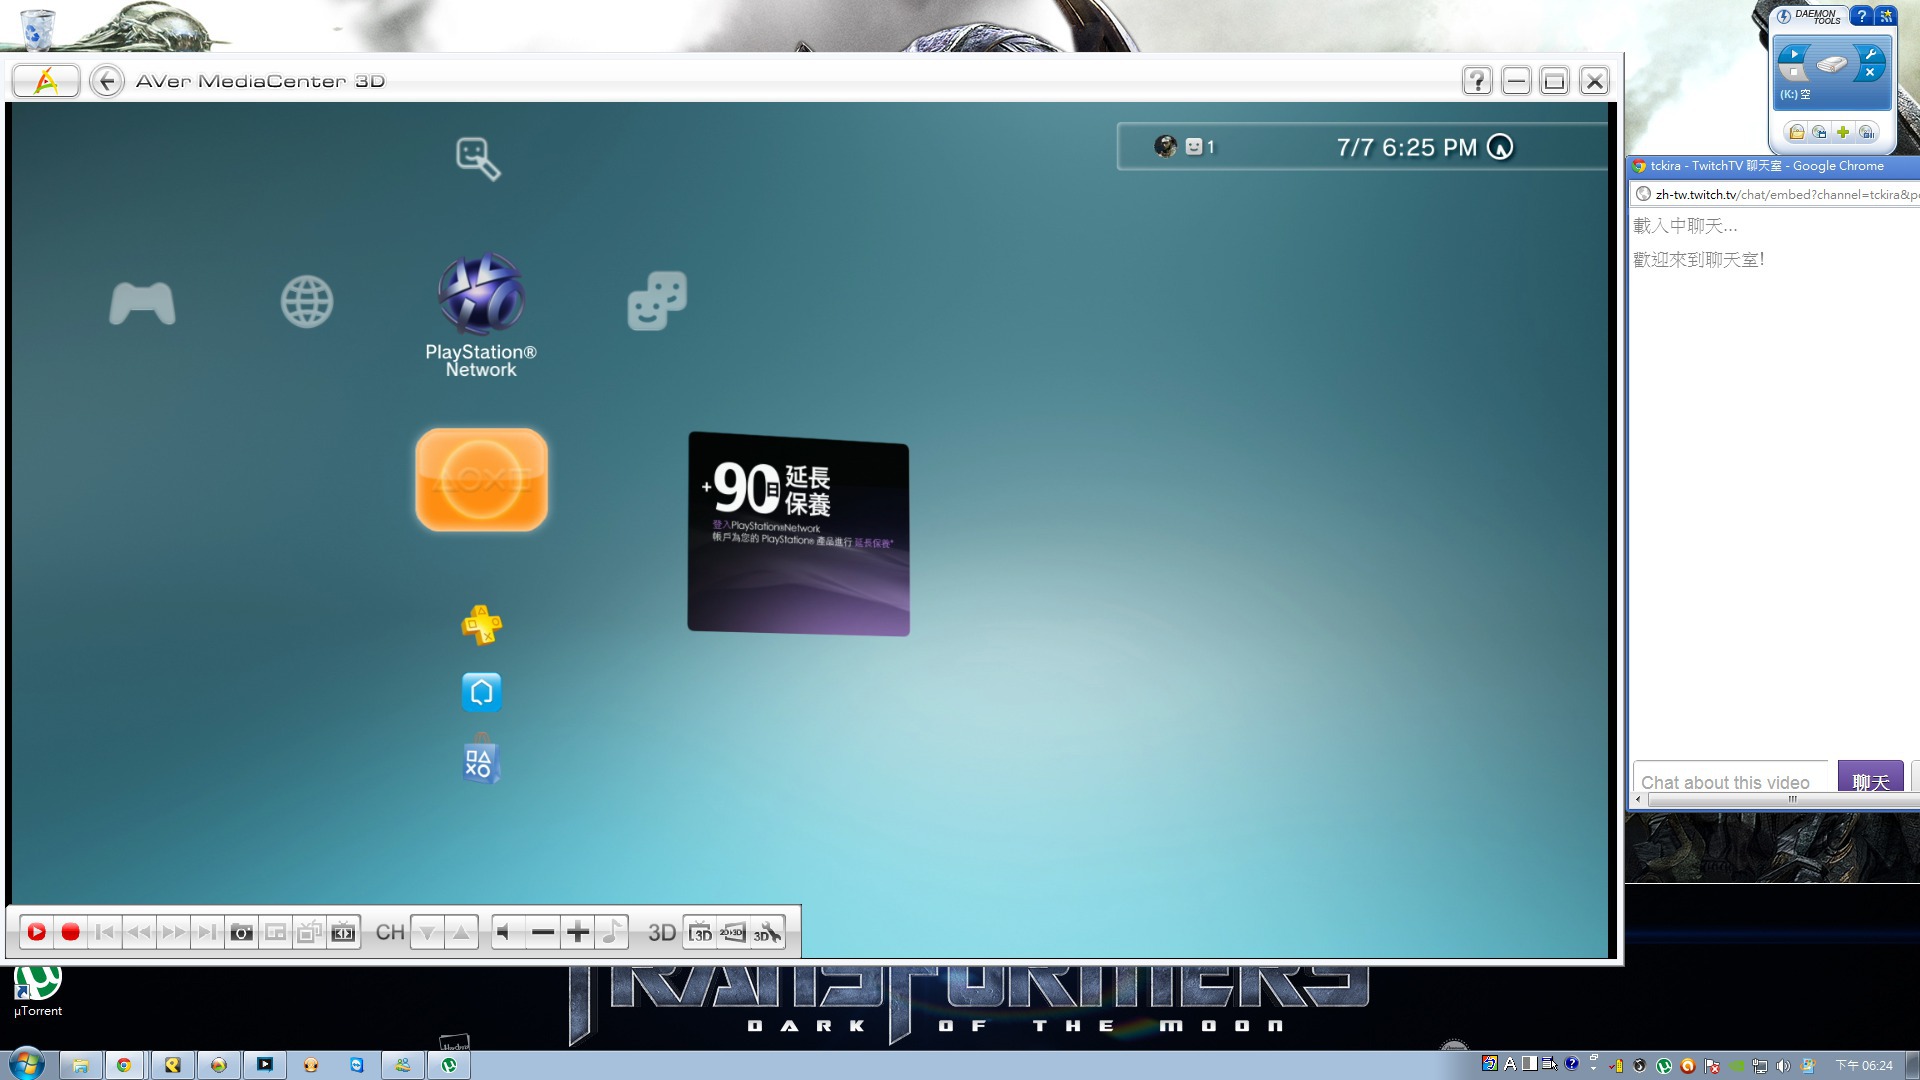This screenshot has height=1080, width=1920.
Task: Go to the lower channel with the down arrow
Action: (x=427, y=932)
